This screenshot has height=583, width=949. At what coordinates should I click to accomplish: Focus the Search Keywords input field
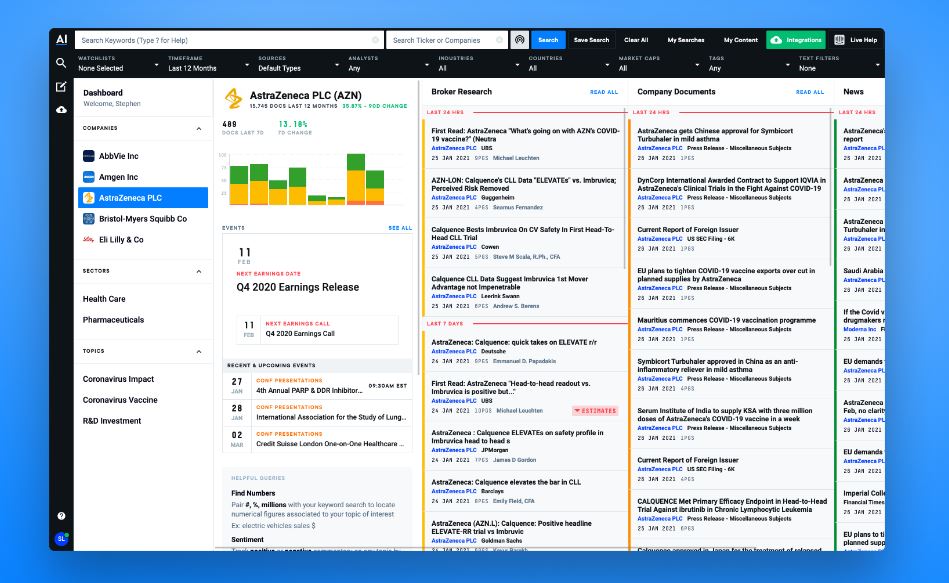(x=229, y=40)
